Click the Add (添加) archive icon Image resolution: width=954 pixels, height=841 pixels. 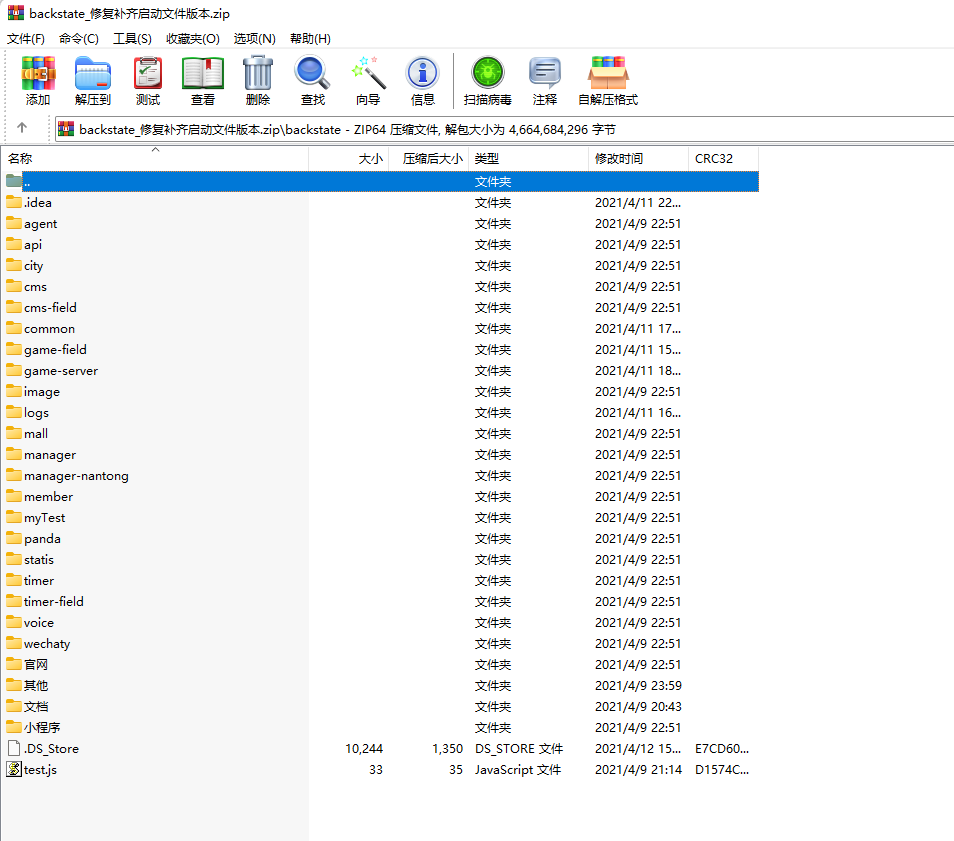pos(38,81)
